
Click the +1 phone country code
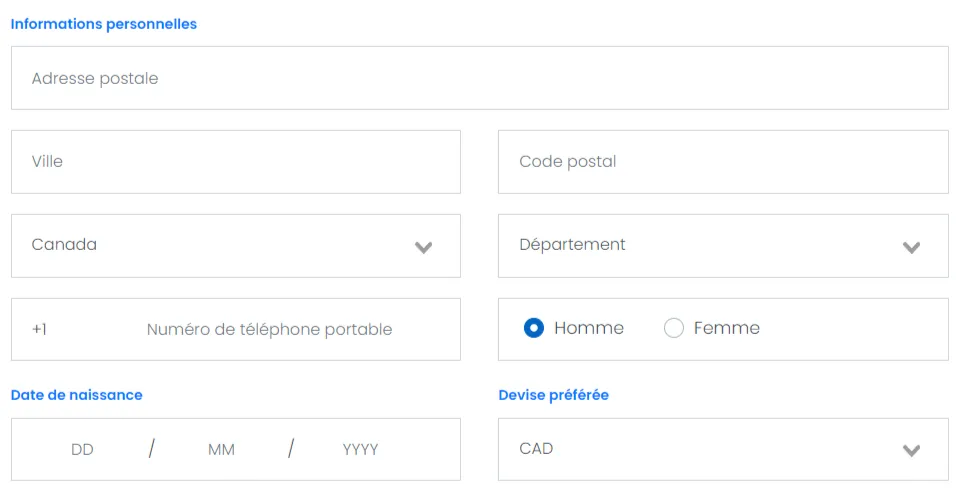[x=40, y=329]
